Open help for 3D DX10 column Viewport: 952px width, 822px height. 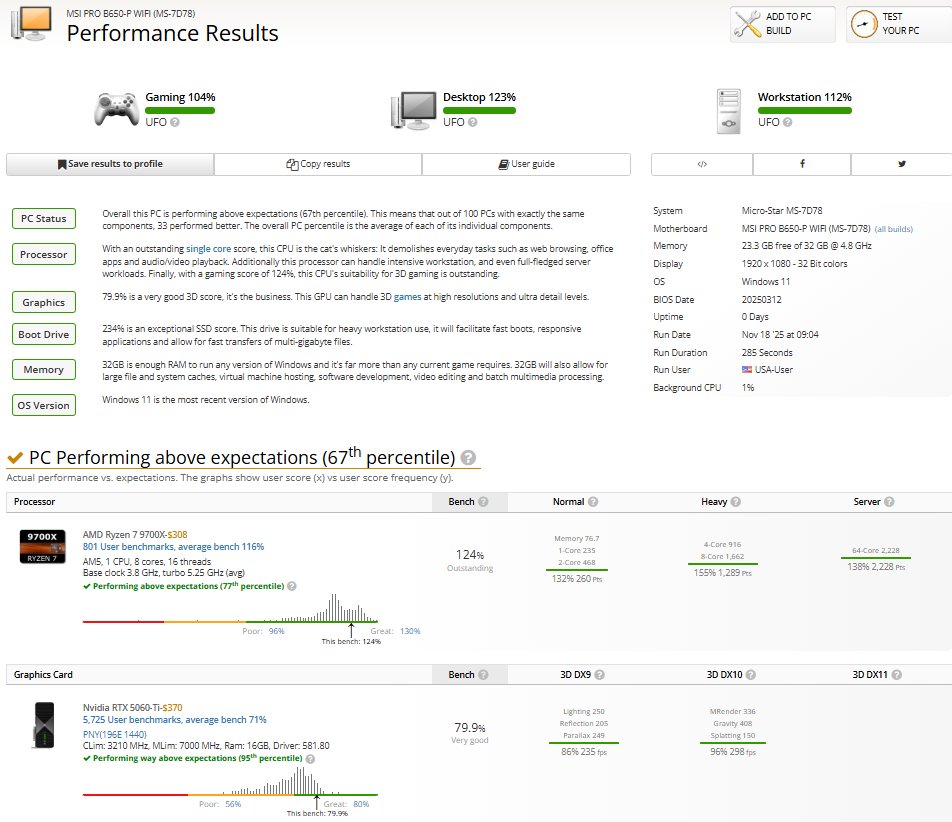751,675
